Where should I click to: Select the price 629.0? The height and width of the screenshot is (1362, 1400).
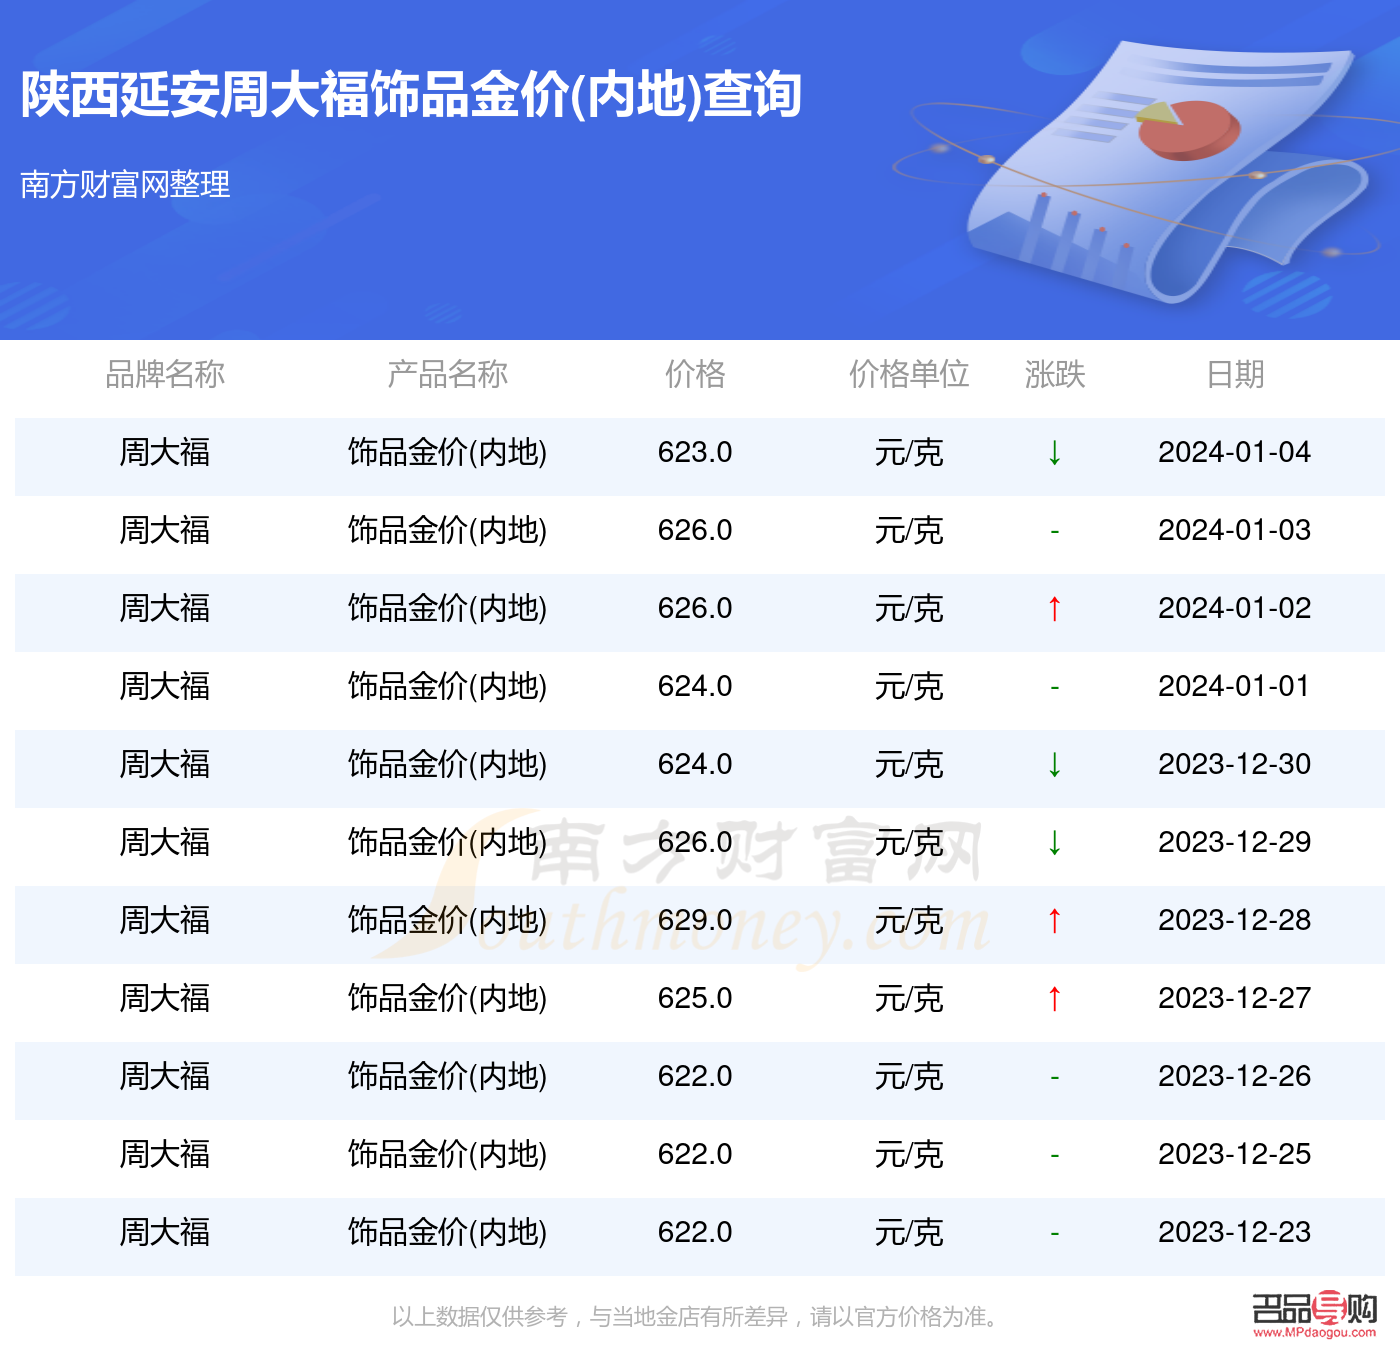(x=695, y=921)
